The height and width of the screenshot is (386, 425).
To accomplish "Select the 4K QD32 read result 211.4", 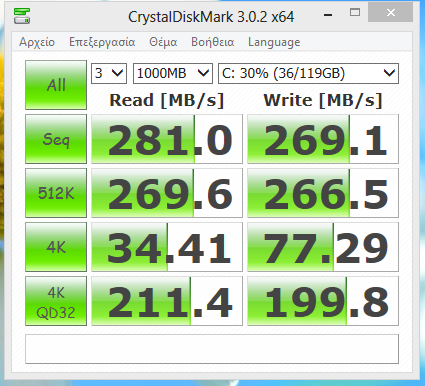I will (167, 301).
